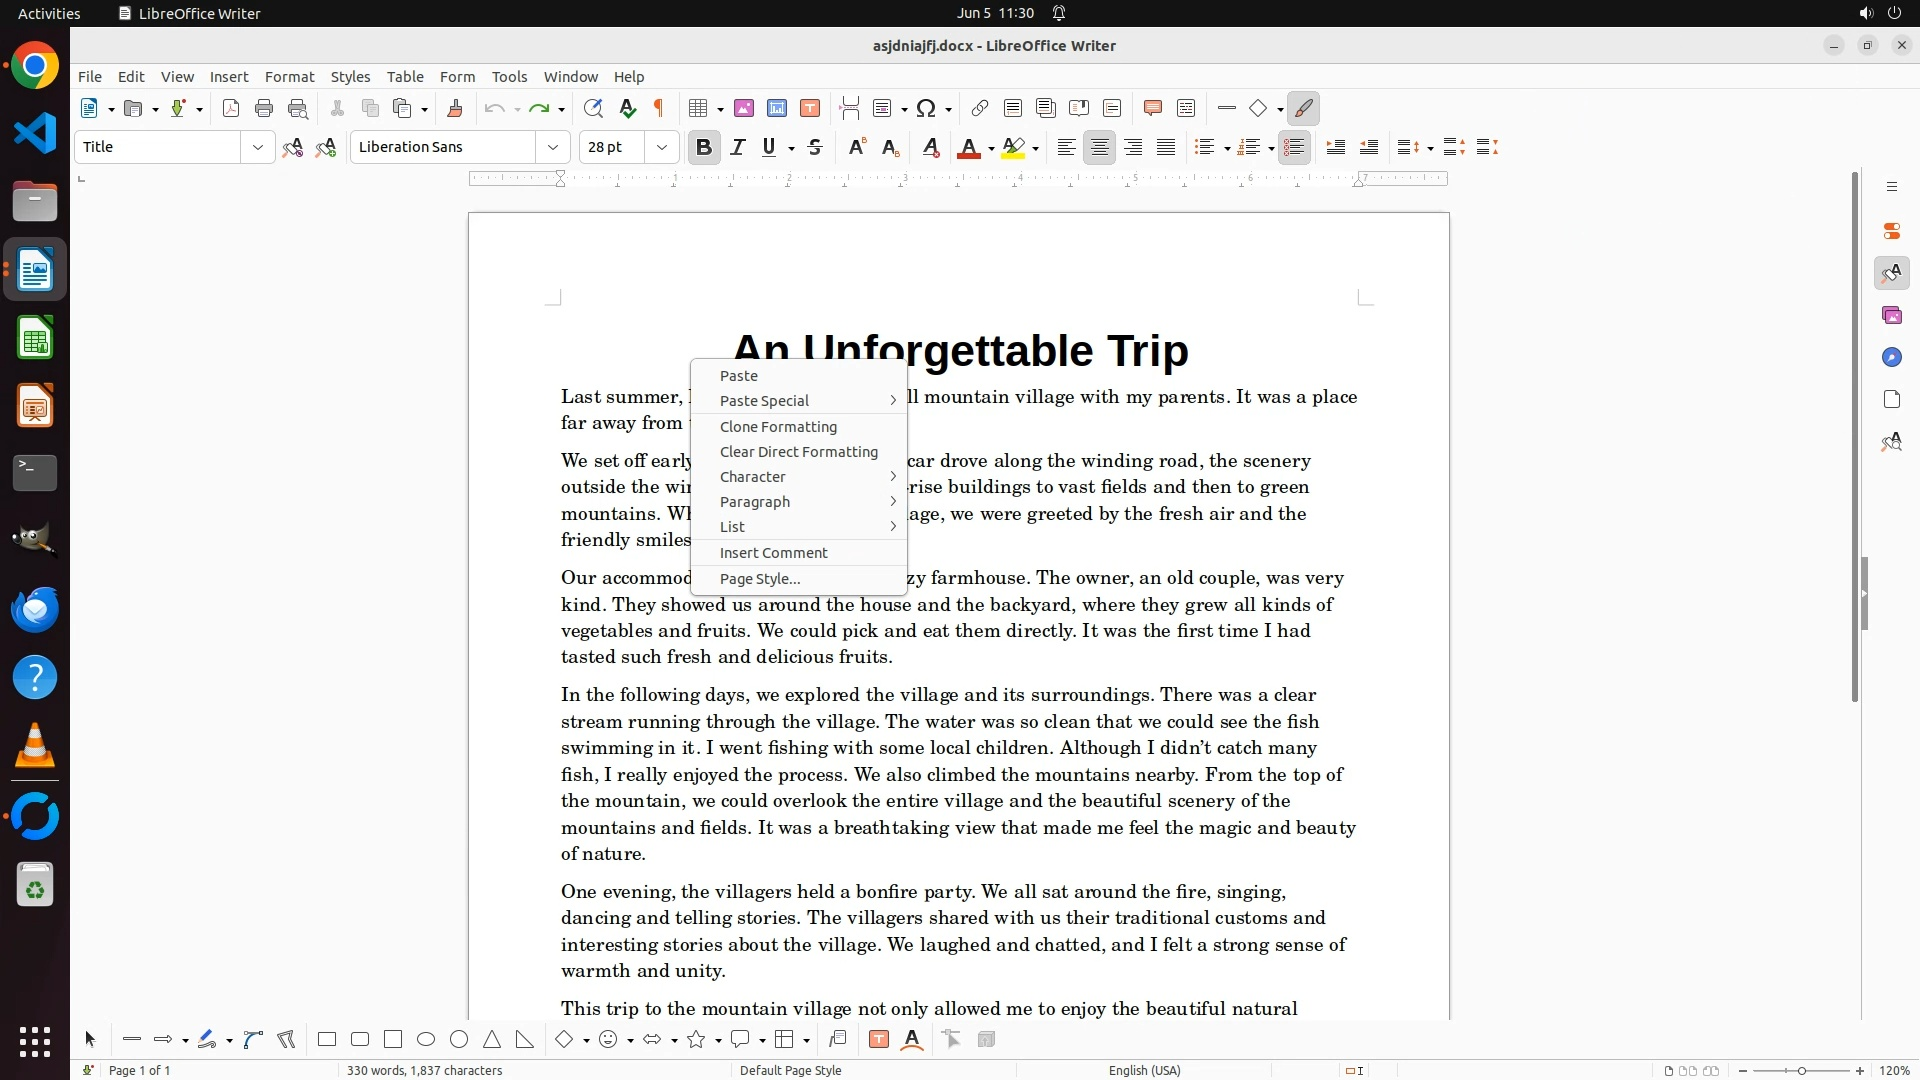Choose Clear Direct Formatting in context menu

coord(798,452)
